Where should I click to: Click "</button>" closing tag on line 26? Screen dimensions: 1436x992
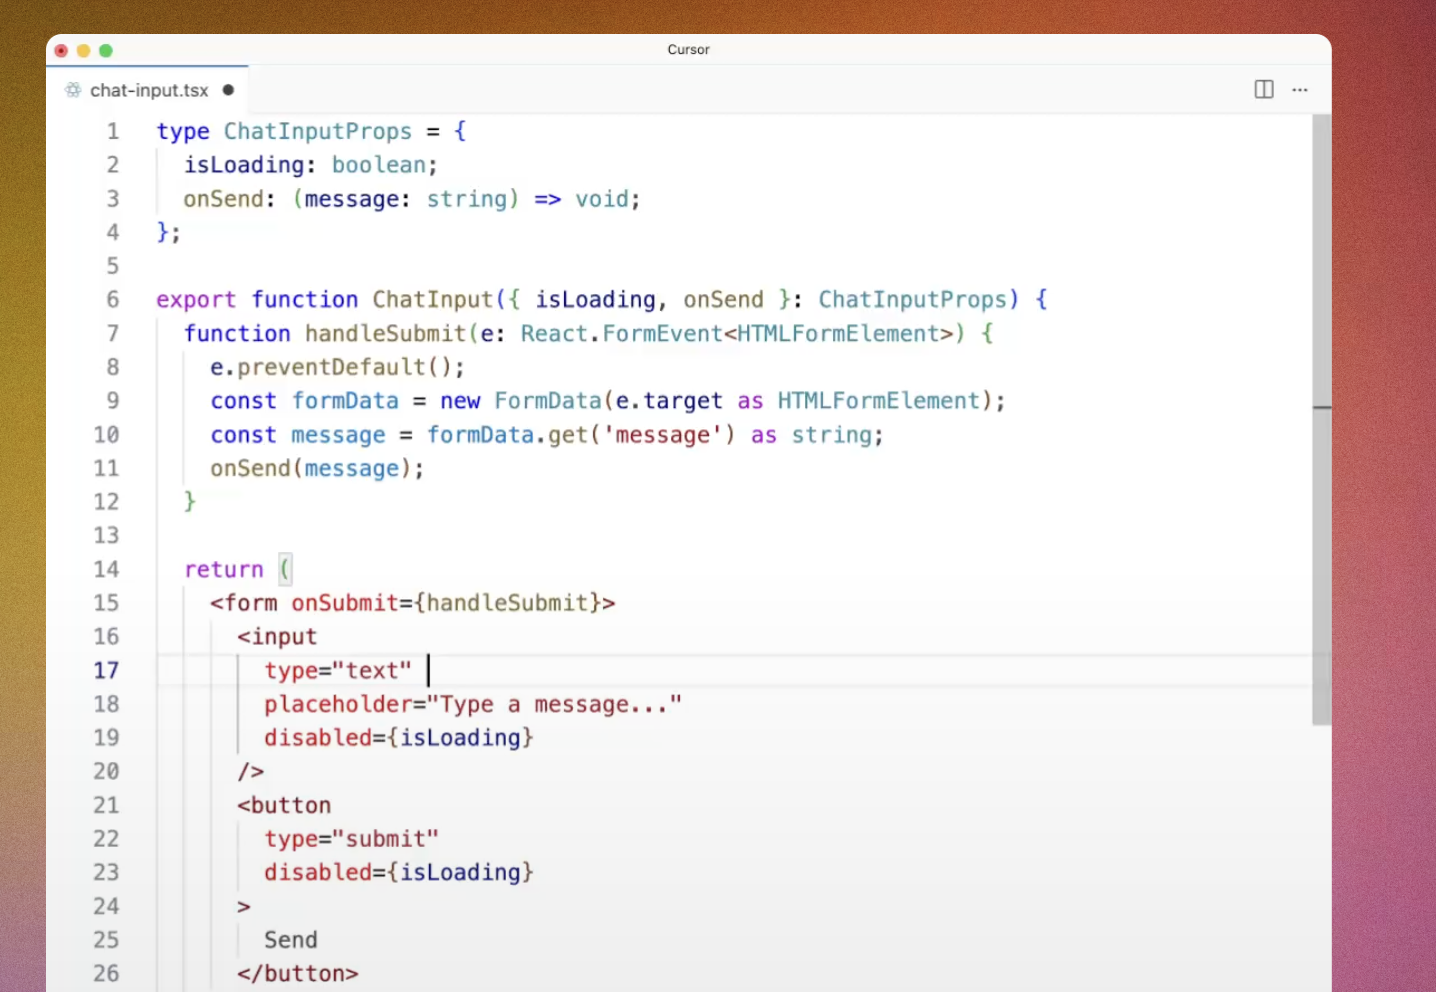click(298, 973)
